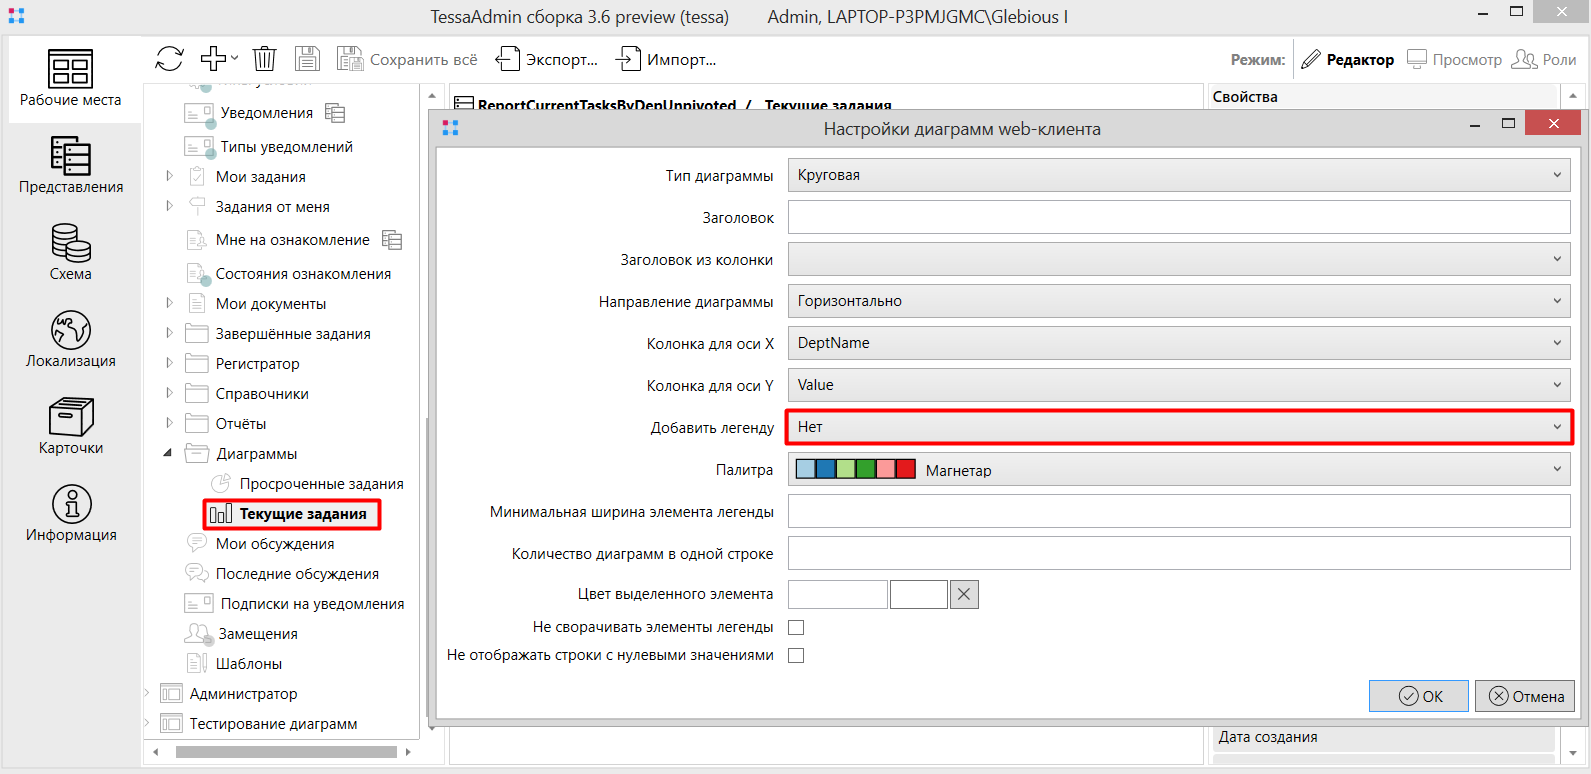Collapse the Диаграммы tree folder
The height and width of the screenshot is (774, 1591).
coord(168,453)
